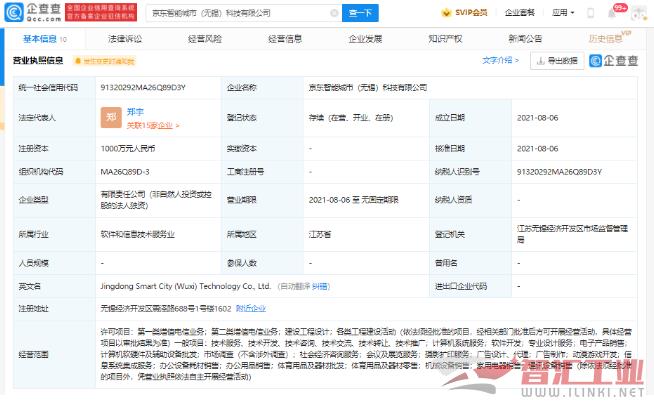Viewport: 654px width, 407px height.
Task: Select credit code 91320292MA26Q89D3Y next to 统一社会信用代码
Action: coord(143,88)
